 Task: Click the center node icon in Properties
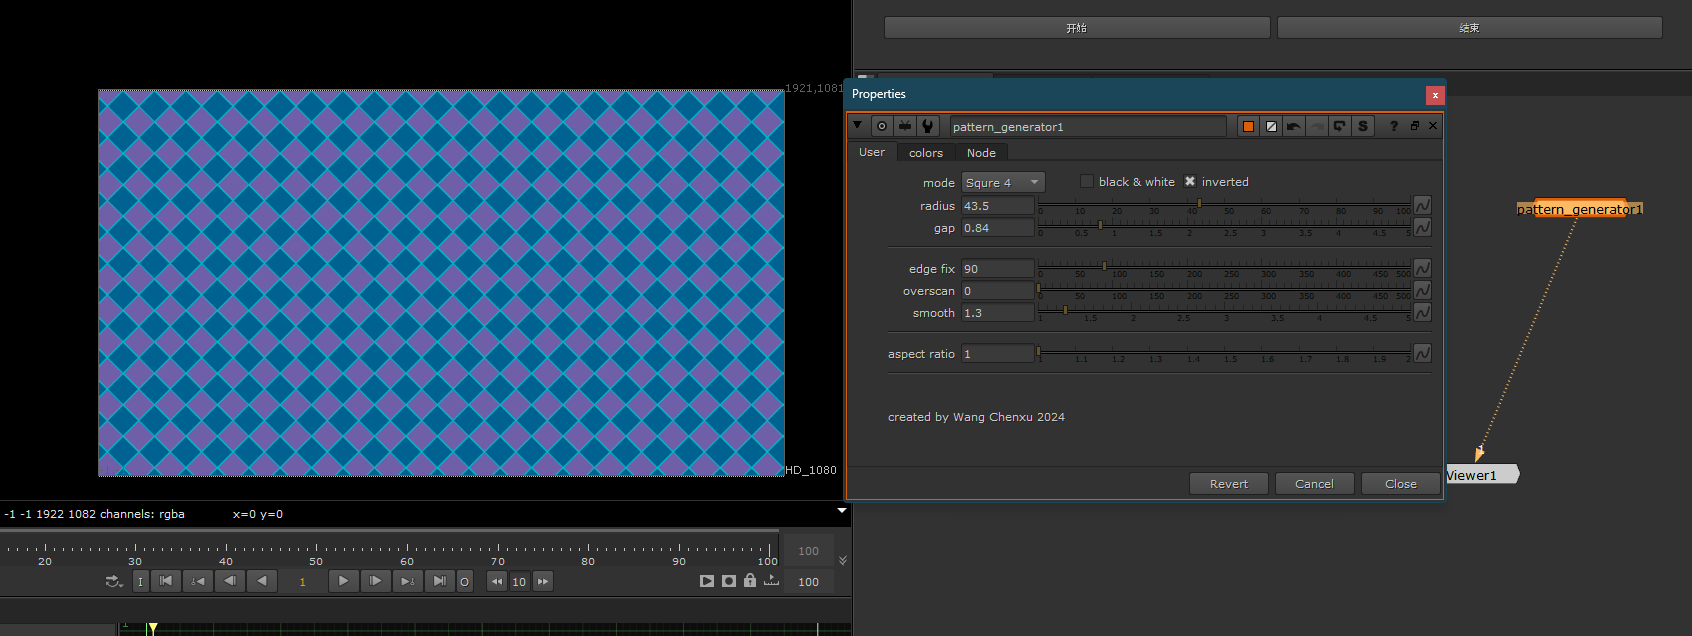click(x=881, y=126)
